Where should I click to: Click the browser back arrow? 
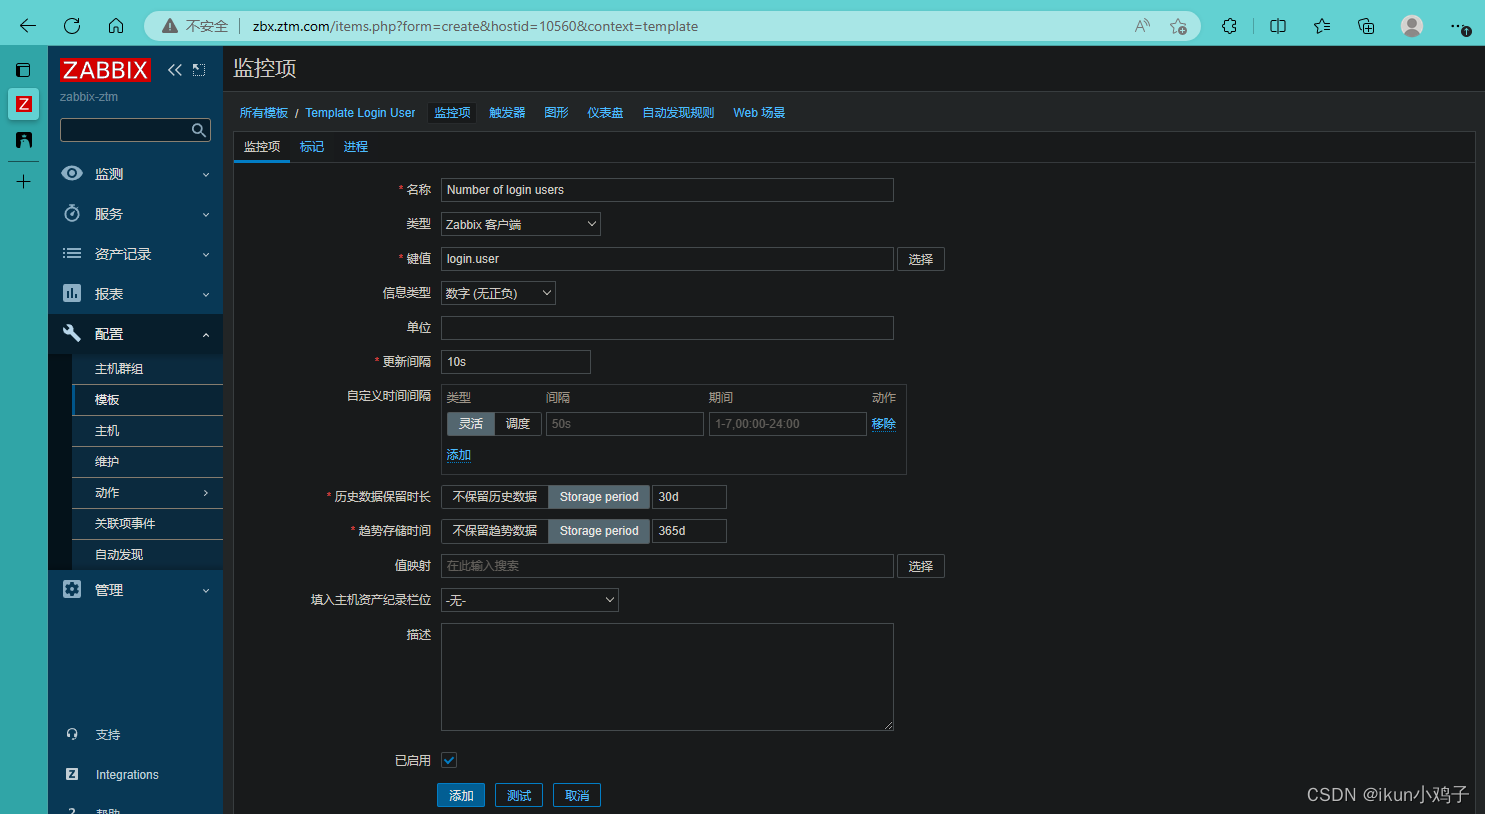(x=28, y=26)
